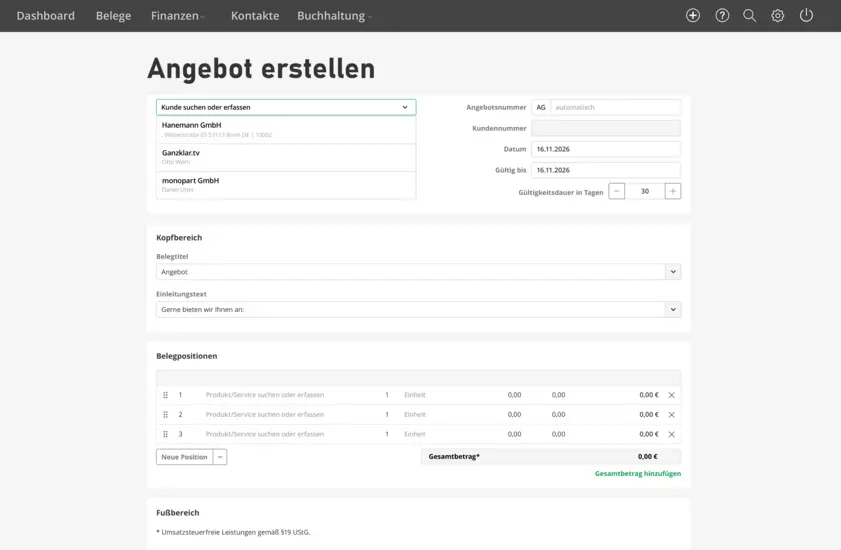The width and height of the screenshot is (841, 550).
Task: Open the arrow next to Neue Position
Action: coord(220,457)
